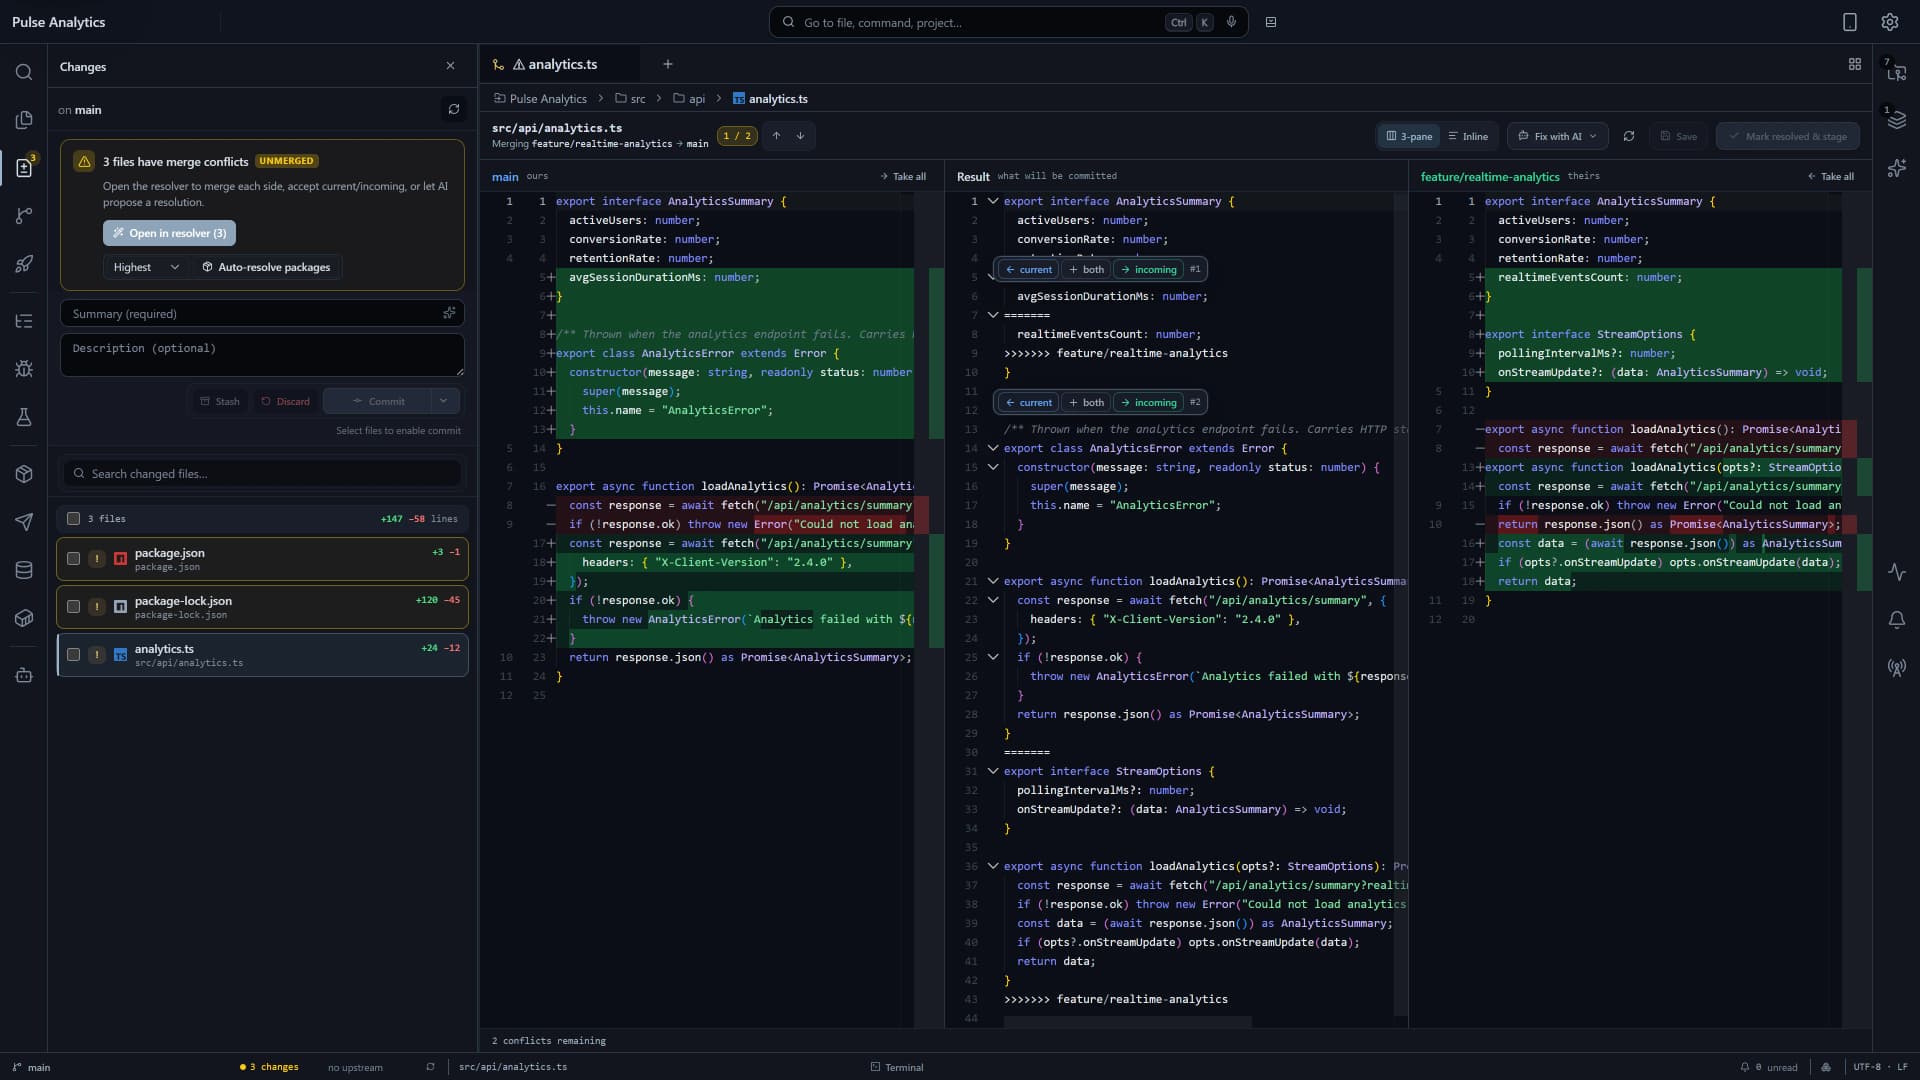Click the AI sparkle icon in Summary field
This screenshot has height=1080, width=1920.
(x=449, y=313)
